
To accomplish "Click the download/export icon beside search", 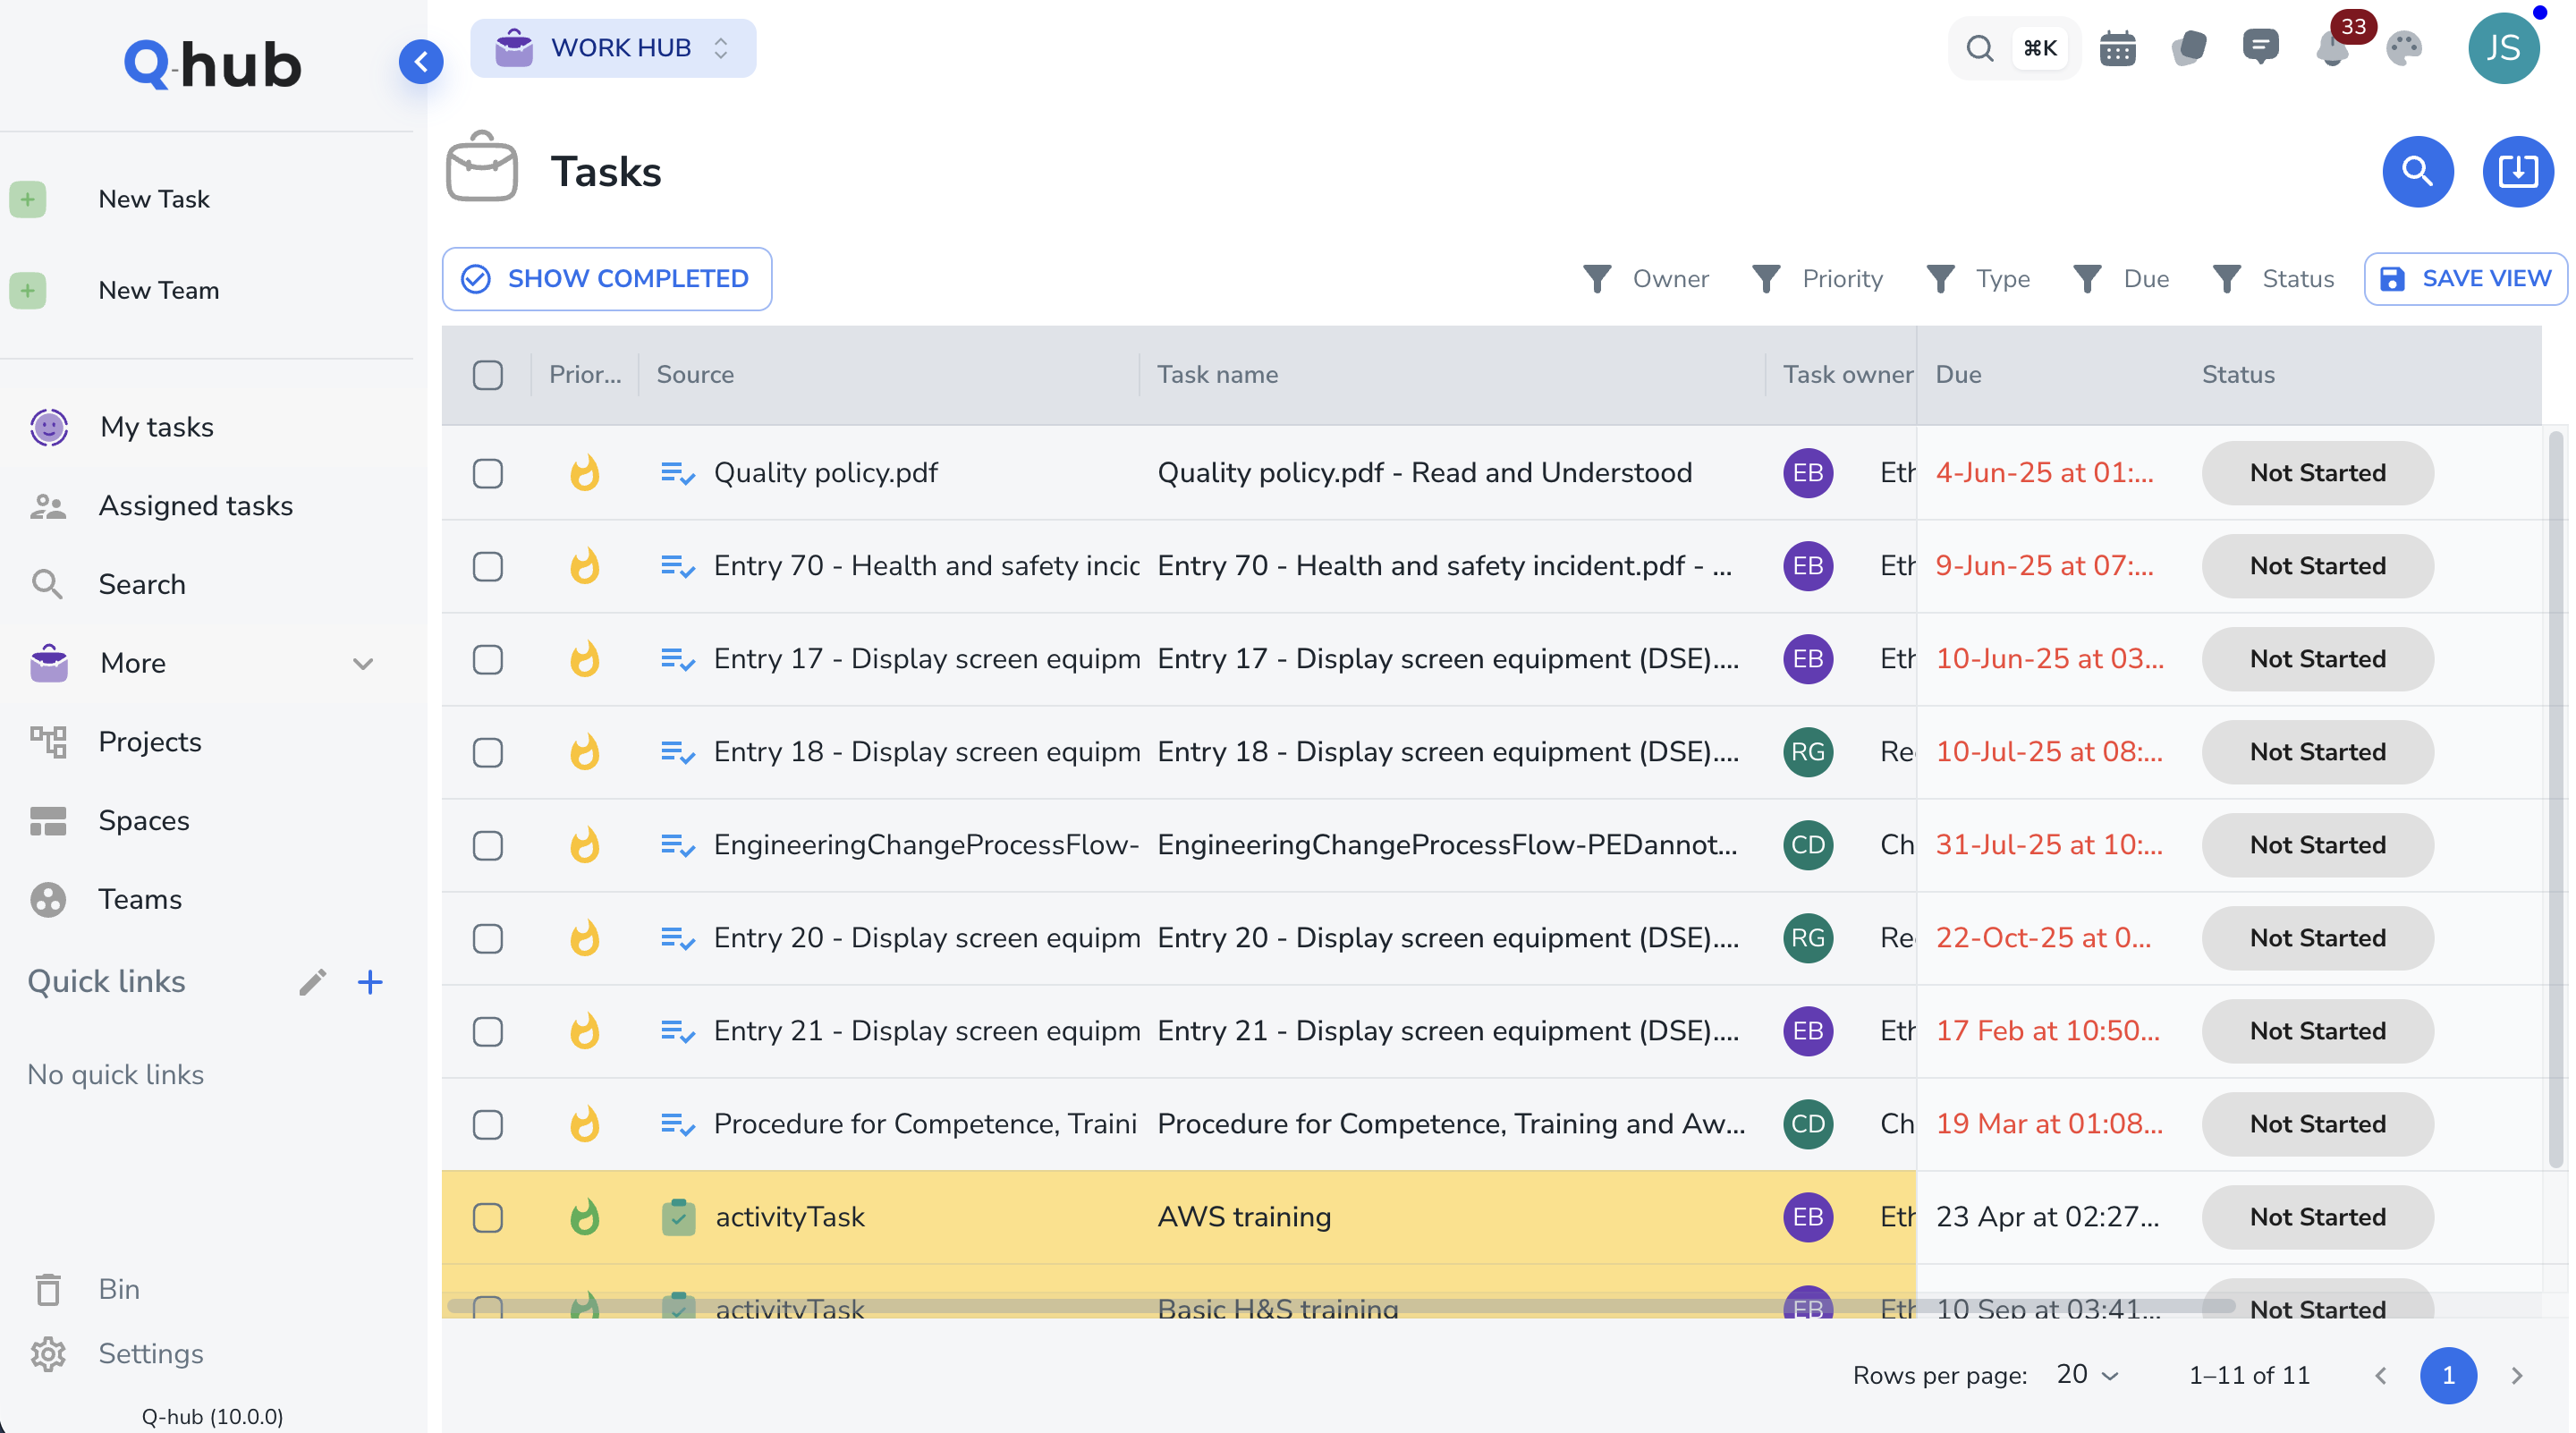I will click(2517, 171).
